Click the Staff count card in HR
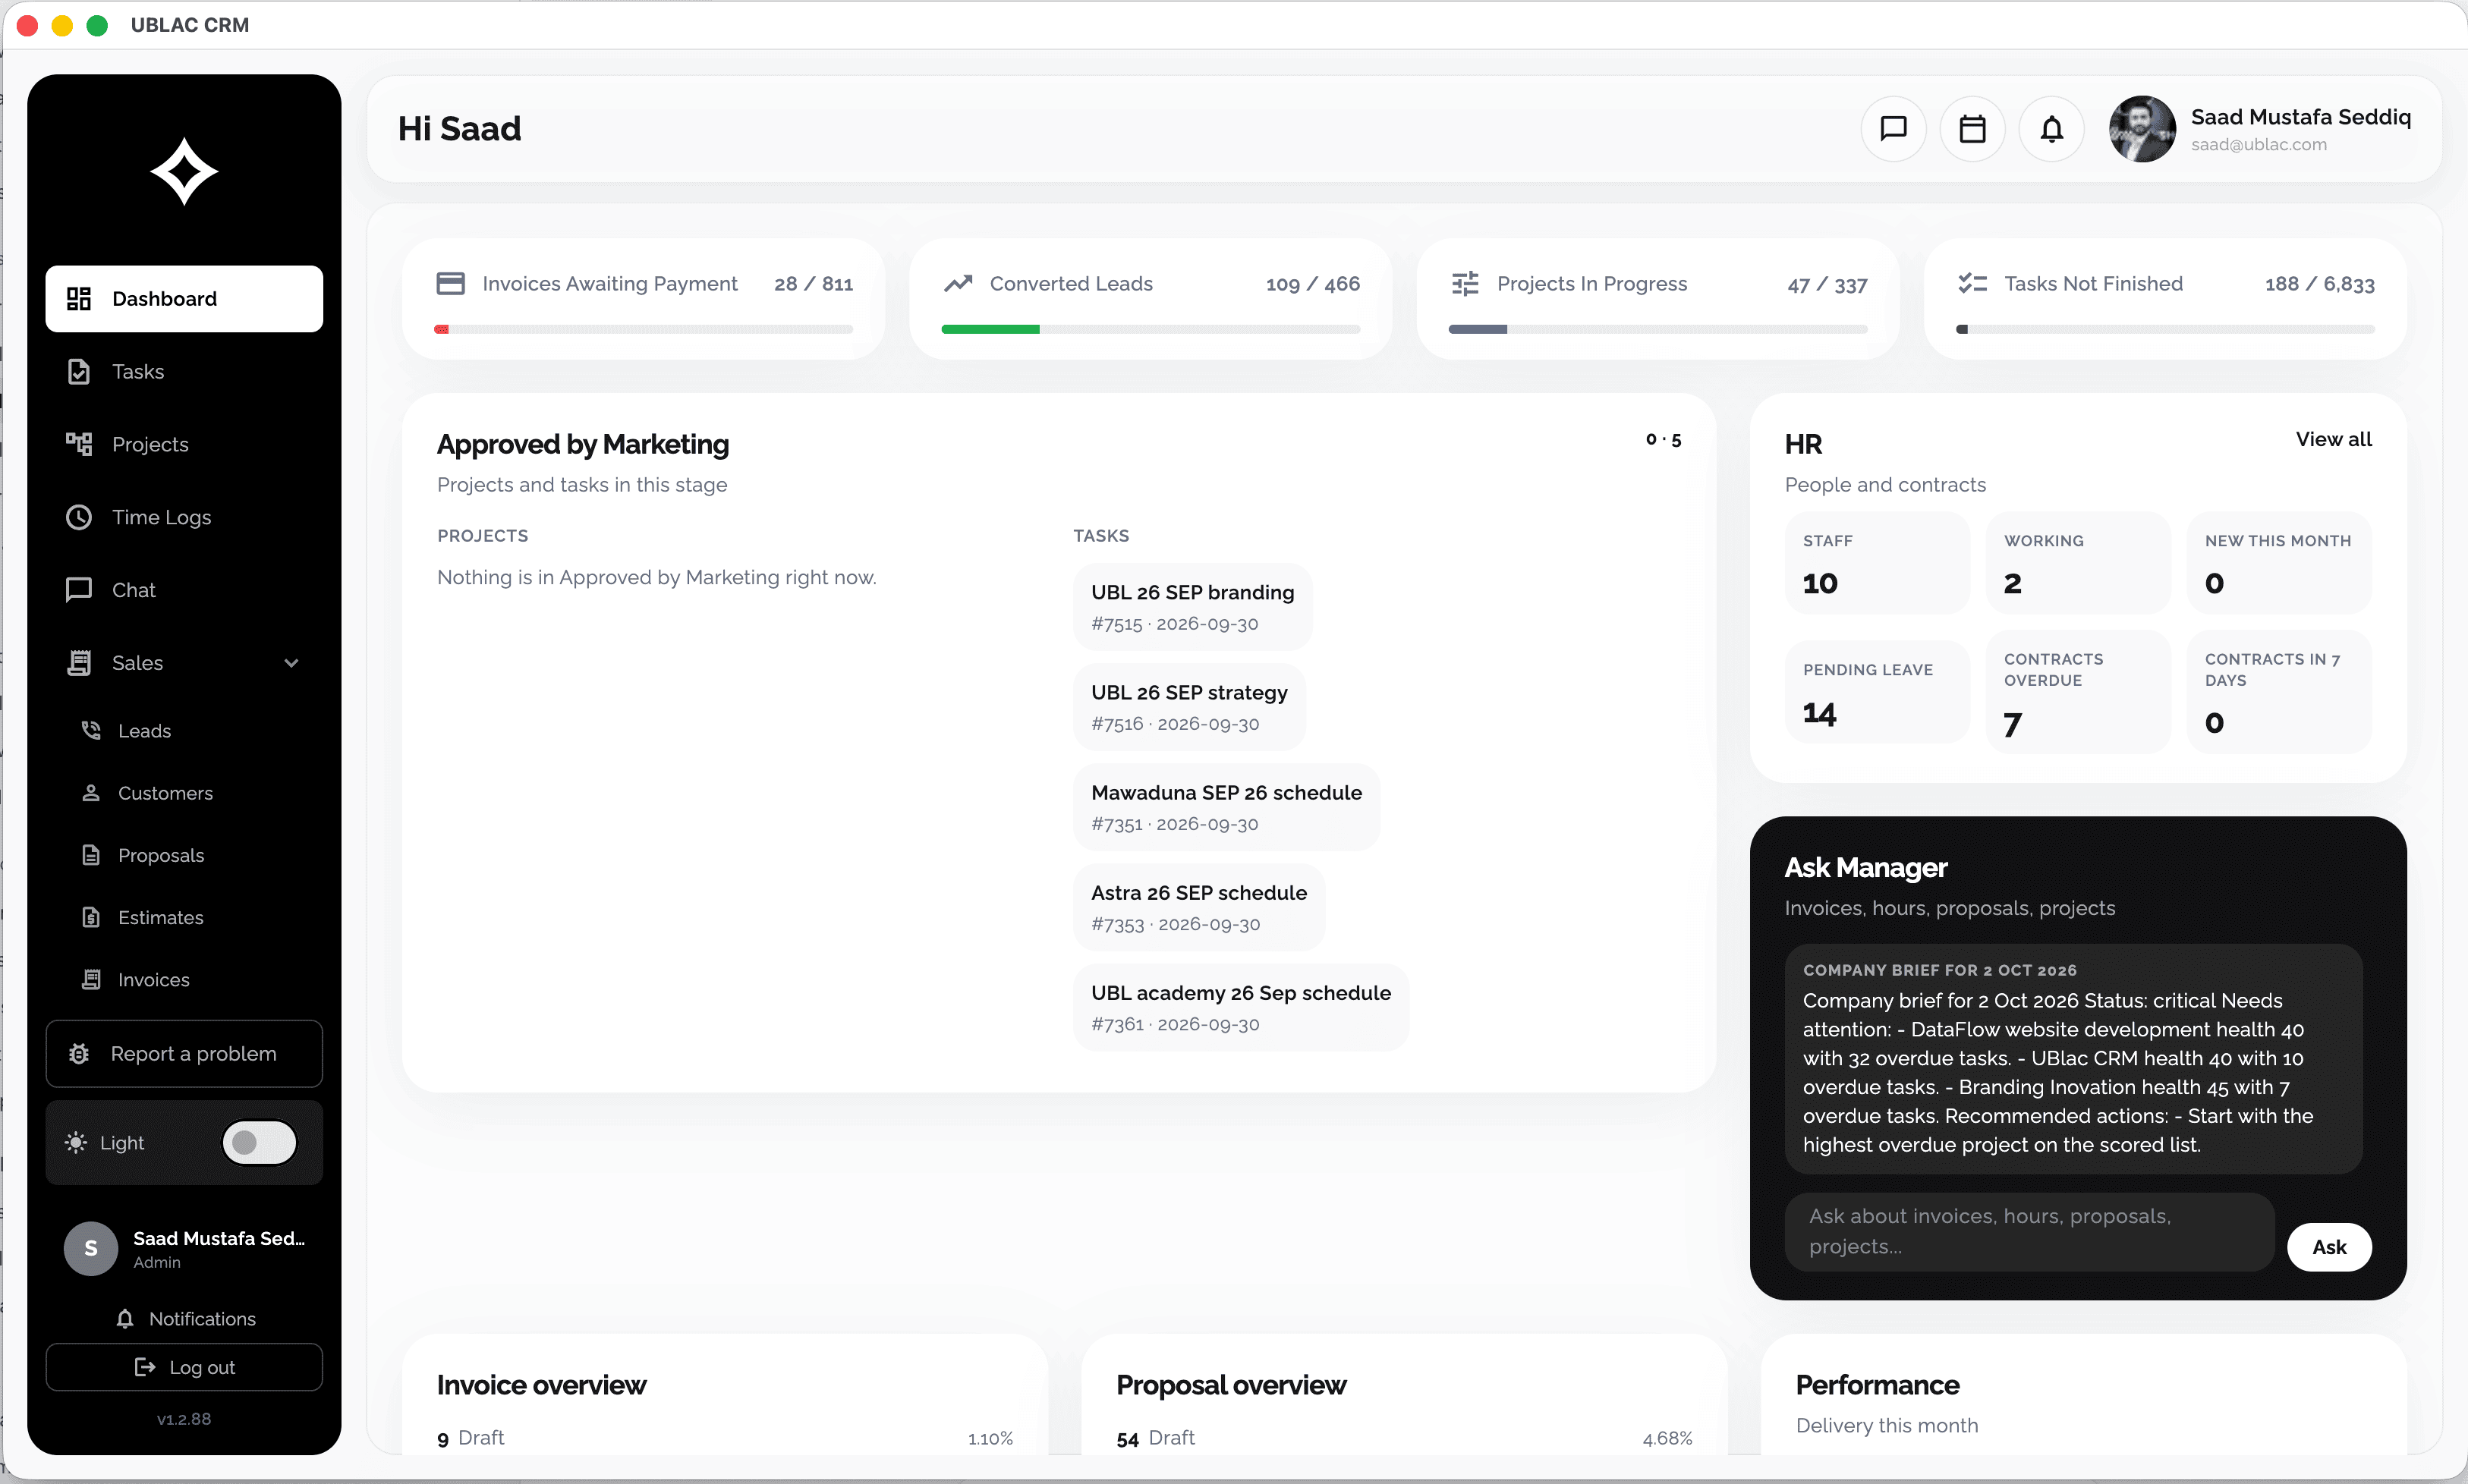The width and height of the screenshot is (2468, 1484). click(x=1877, y=563)
